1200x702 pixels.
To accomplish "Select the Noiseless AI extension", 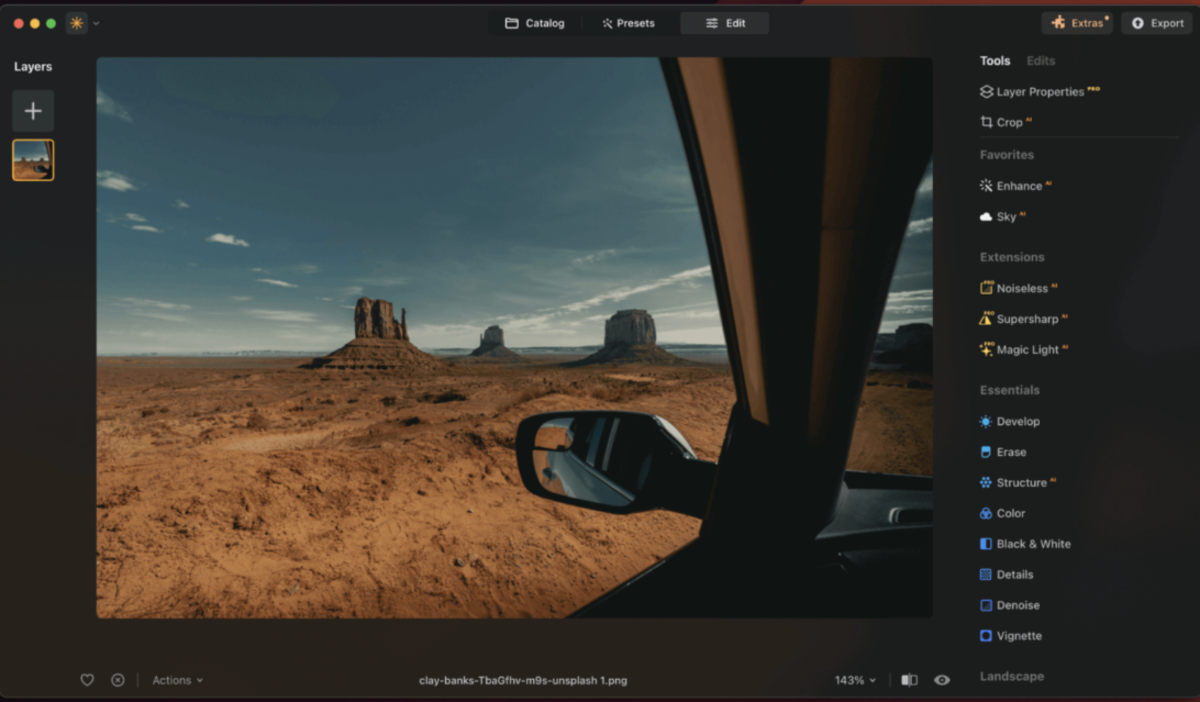I will point(1022,287).
